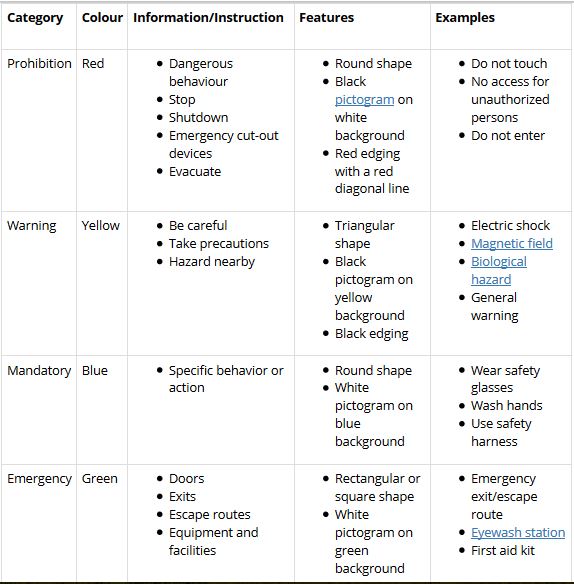Click the 'Do not touch' example text

click(x=509, y=64)
